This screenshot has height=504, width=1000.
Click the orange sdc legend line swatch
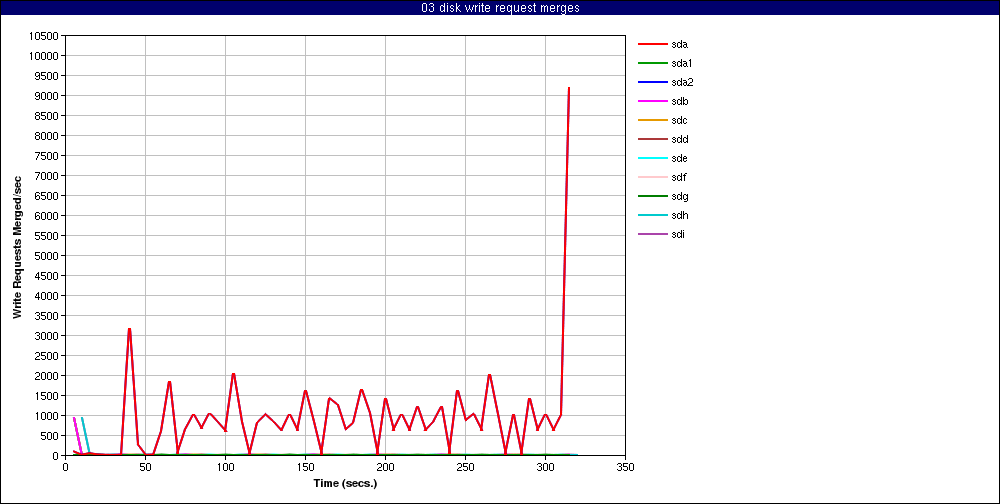coord(652,121)
